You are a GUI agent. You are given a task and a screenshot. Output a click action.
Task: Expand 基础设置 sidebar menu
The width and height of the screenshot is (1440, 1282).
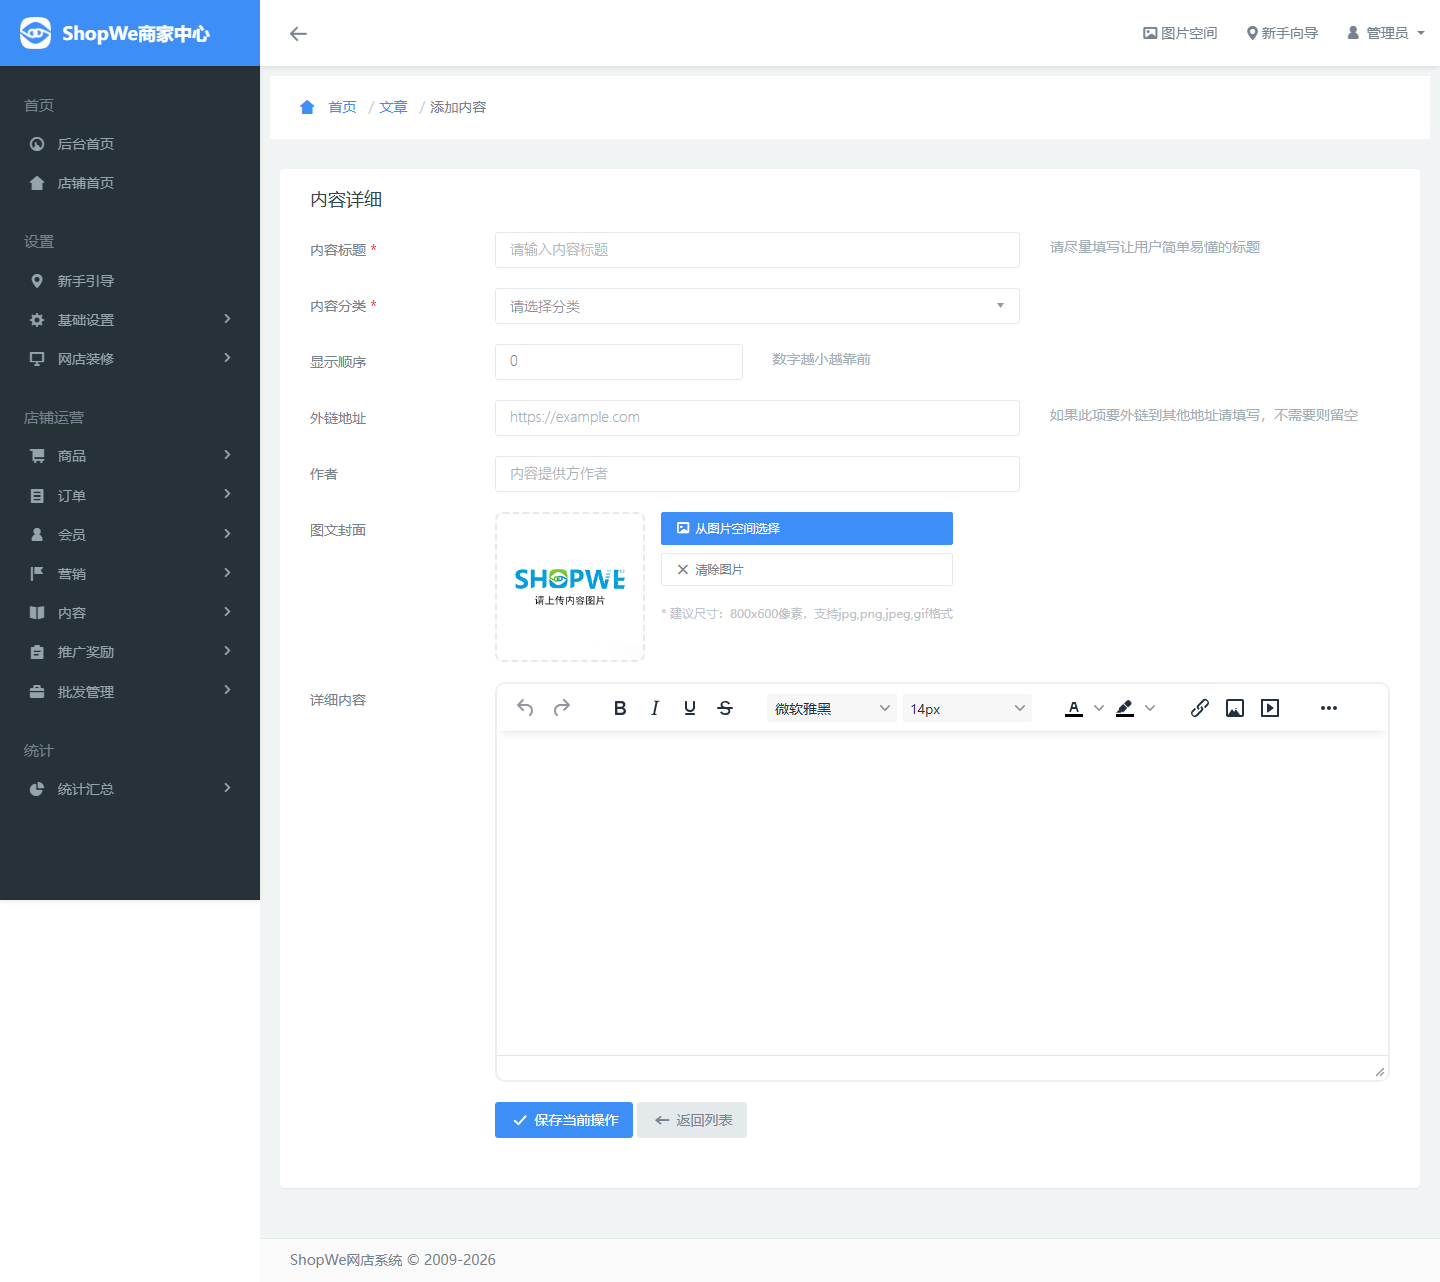[x=130, y=320]
